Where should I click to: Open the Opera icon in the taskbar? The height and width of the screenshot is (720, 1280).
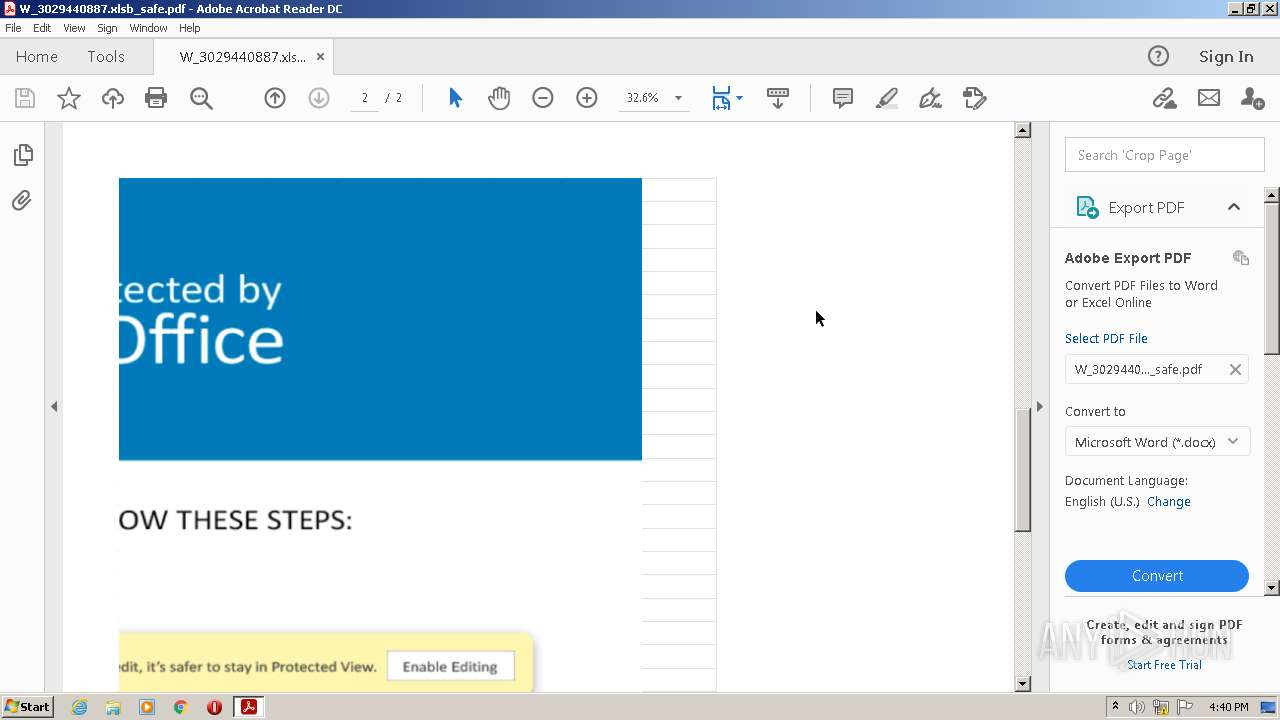coord(214,707)
